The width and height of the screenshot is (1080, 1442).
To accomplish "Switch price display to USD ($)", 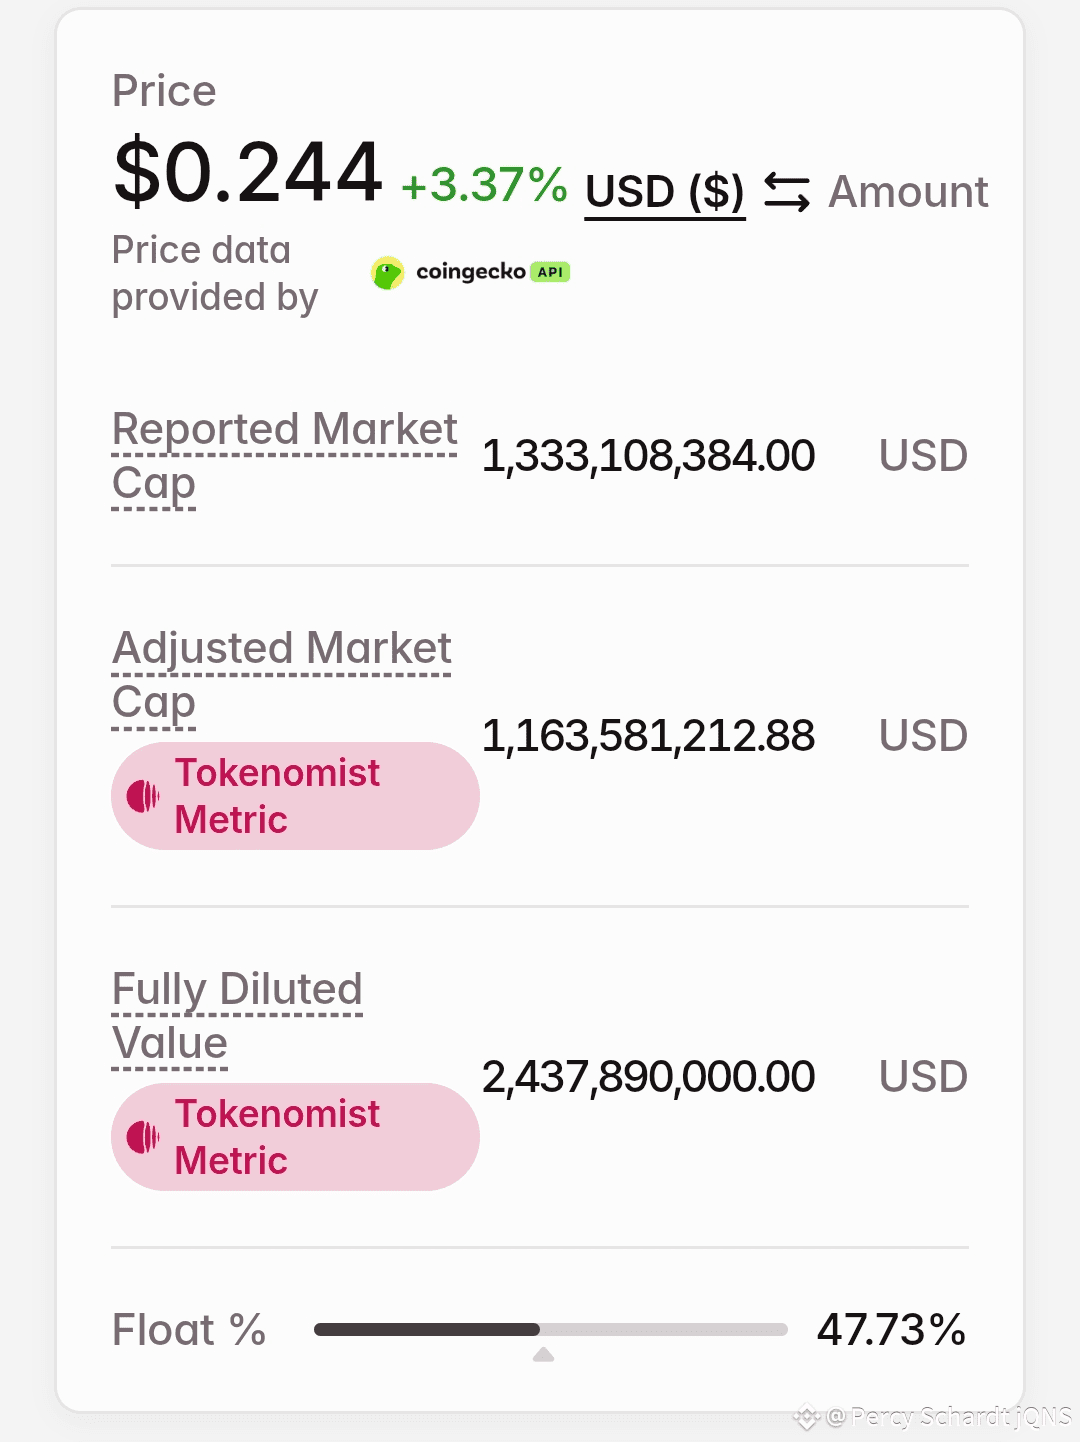I will (665, 192).
